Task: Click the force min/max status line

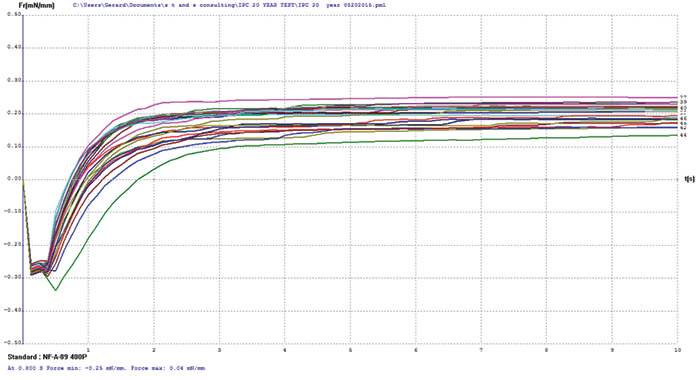Action: point(106,368)
